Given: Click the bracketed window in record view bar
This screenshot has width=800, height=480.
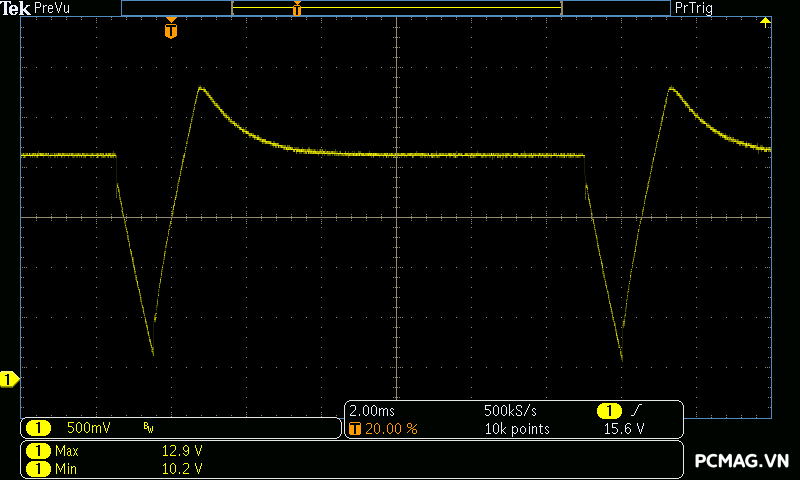Looking at the screenshot, I should click(396, 8).
